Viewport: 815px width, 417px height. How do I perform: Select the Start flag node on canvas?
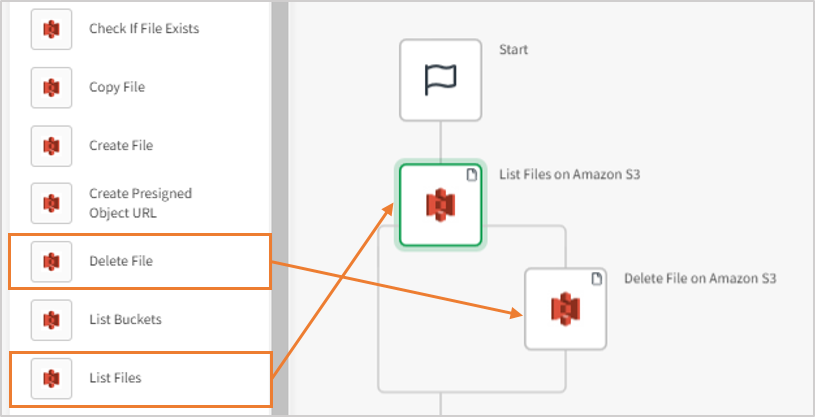440,81
